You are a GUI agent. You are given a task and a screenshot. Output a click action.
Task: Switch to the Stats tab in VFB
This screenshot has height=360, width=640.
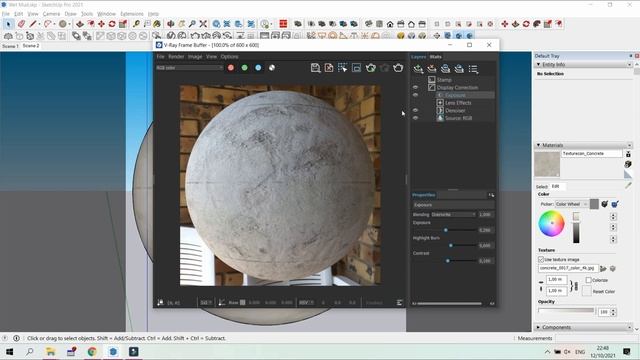coord(436,57)
